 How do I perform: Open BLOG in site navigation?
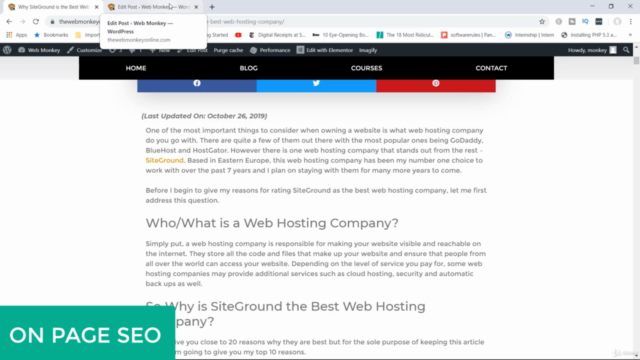point(249,68)
